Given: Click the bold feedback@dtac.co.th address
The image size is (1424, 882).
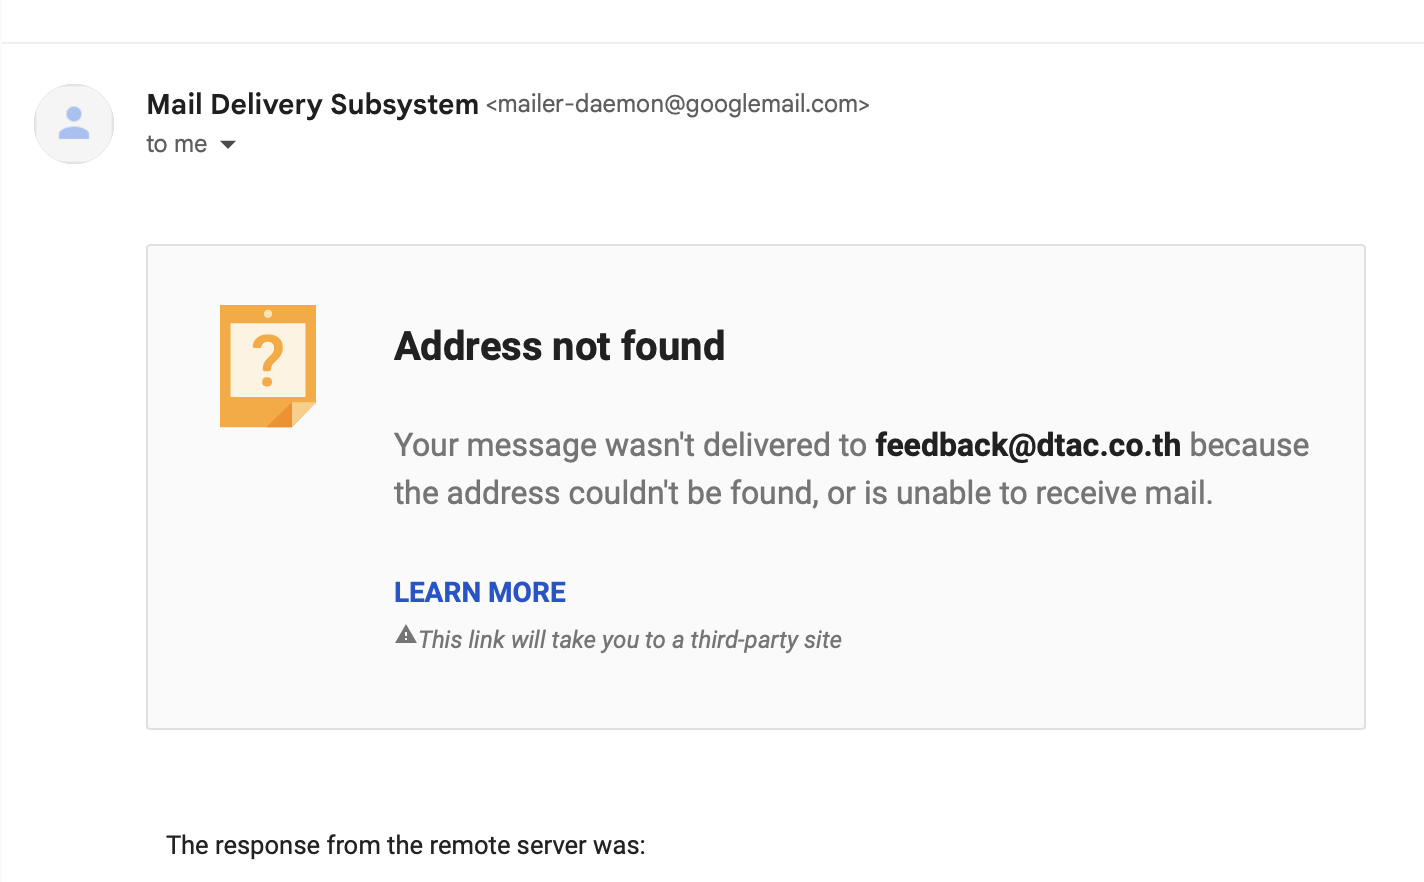Looking at the screenshot, I should point(1028,445).
